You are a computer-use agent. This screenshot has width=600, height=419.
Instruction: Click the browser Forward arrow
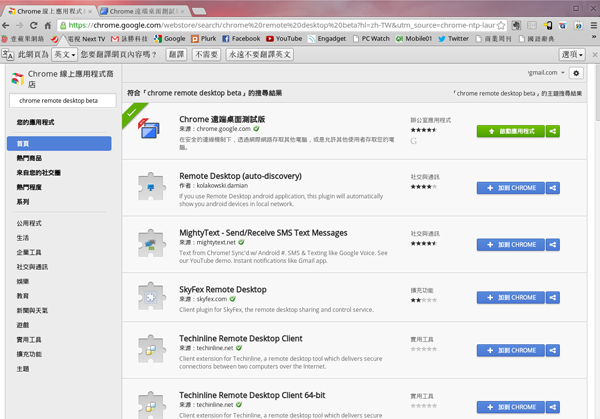point(20,26)
